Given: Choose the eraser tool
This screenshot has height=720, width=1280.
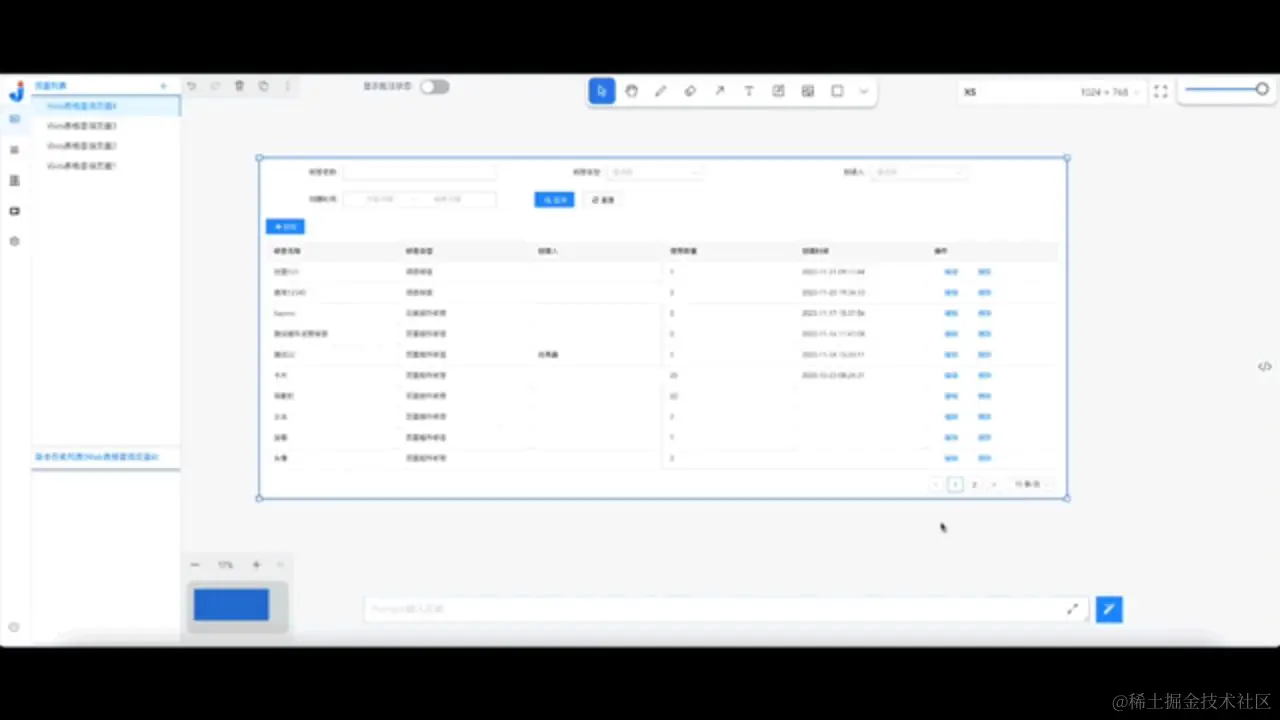Looking at the screenshot, I should [690, 91].
